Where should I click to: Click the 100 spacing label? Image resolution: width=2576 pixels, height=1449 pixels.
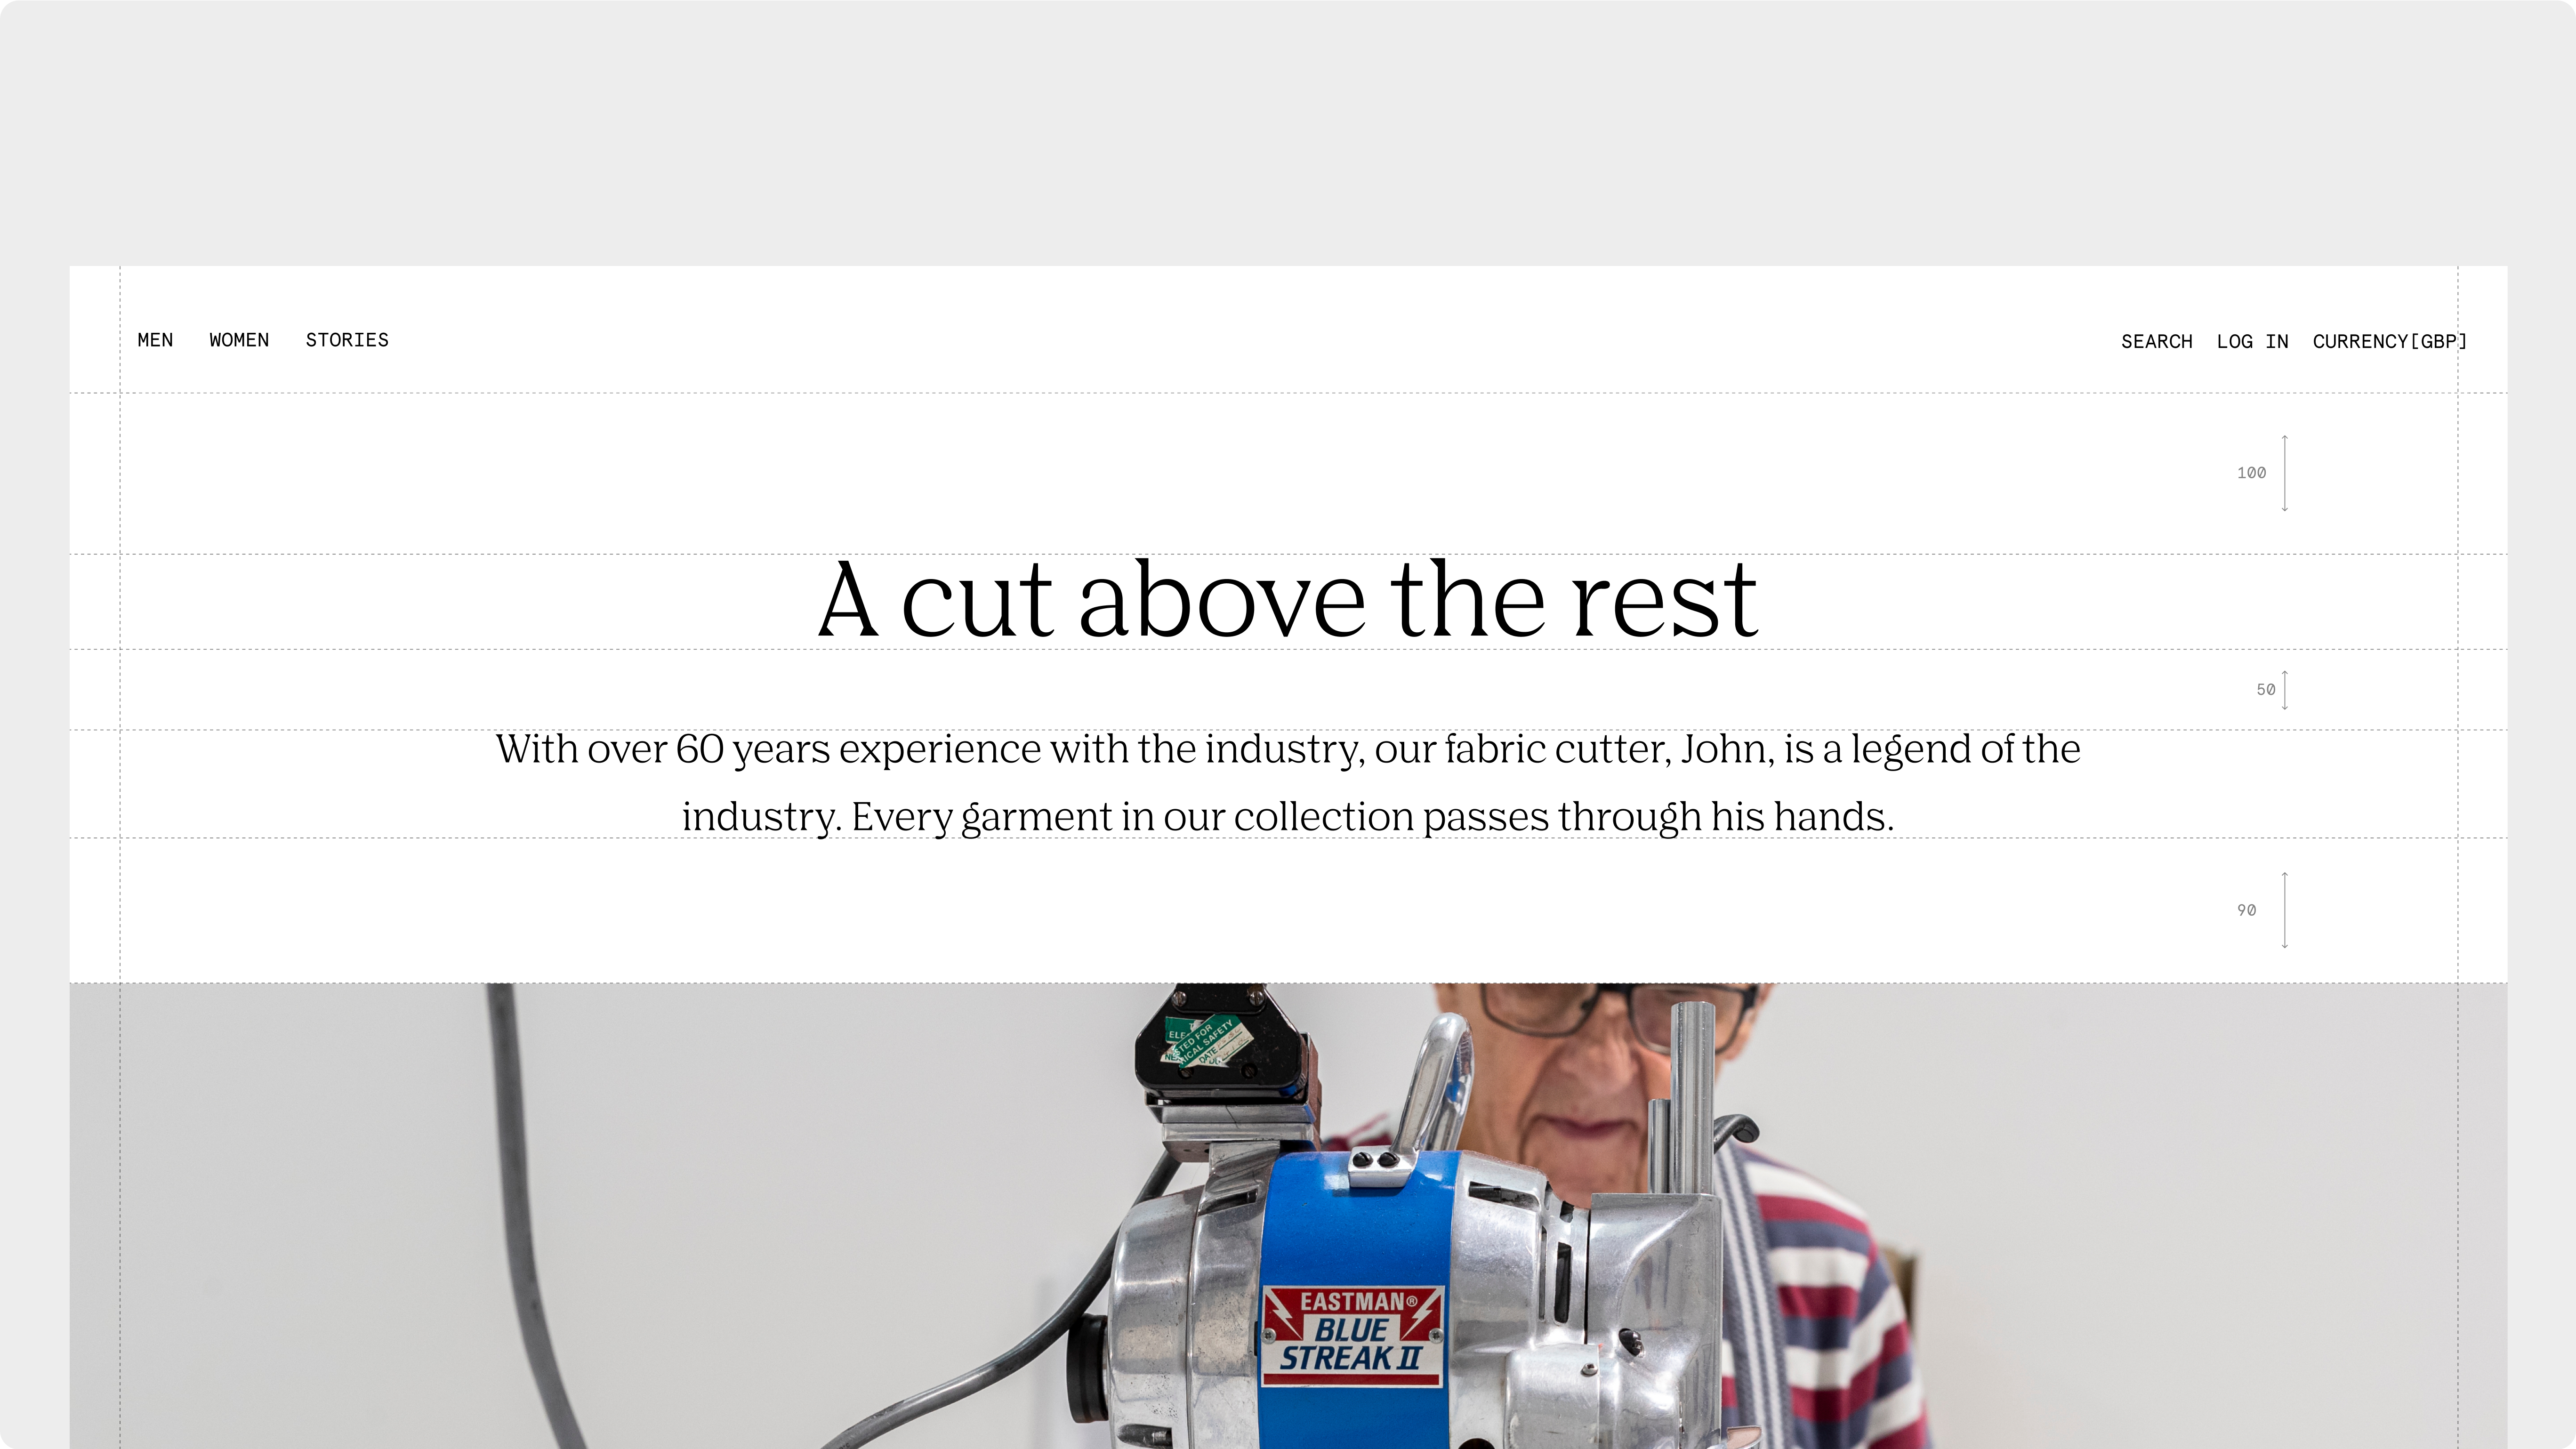(2252, 473)
